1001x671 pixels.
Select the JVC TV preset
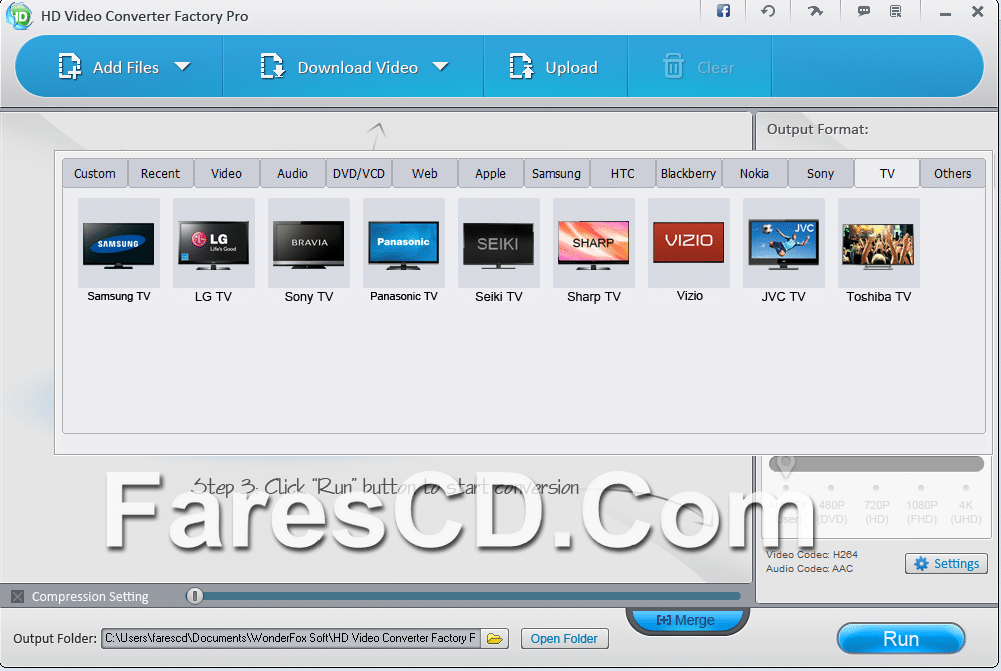[784, 243]
